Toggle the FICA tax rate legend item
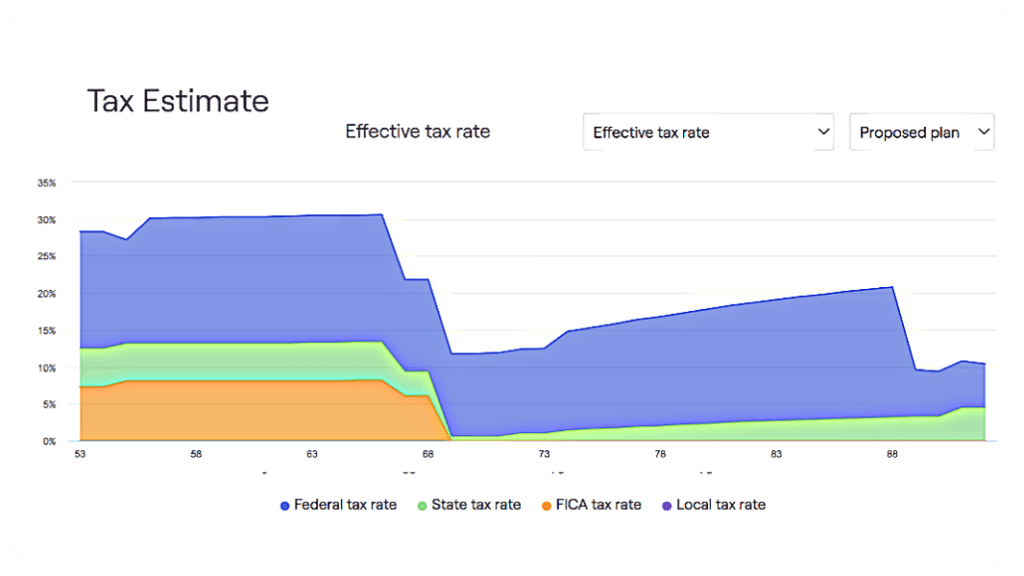1024x576 pixels. 592,505
